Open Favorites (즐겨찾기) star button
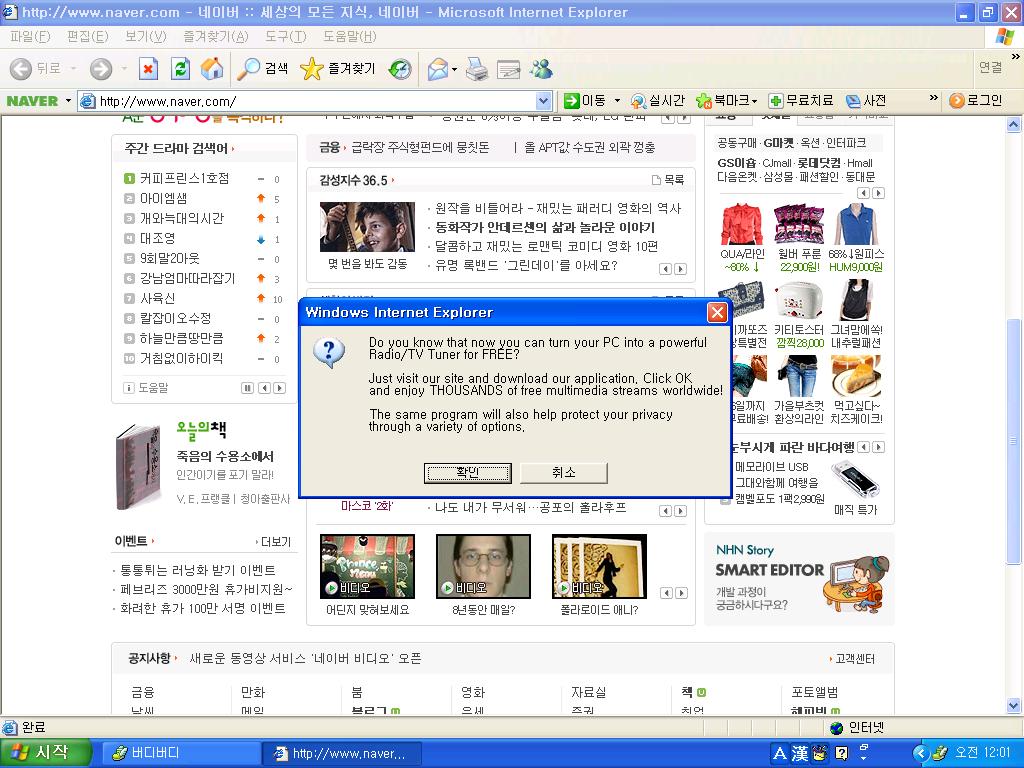The image size is (1024, 768). [338, 69]
